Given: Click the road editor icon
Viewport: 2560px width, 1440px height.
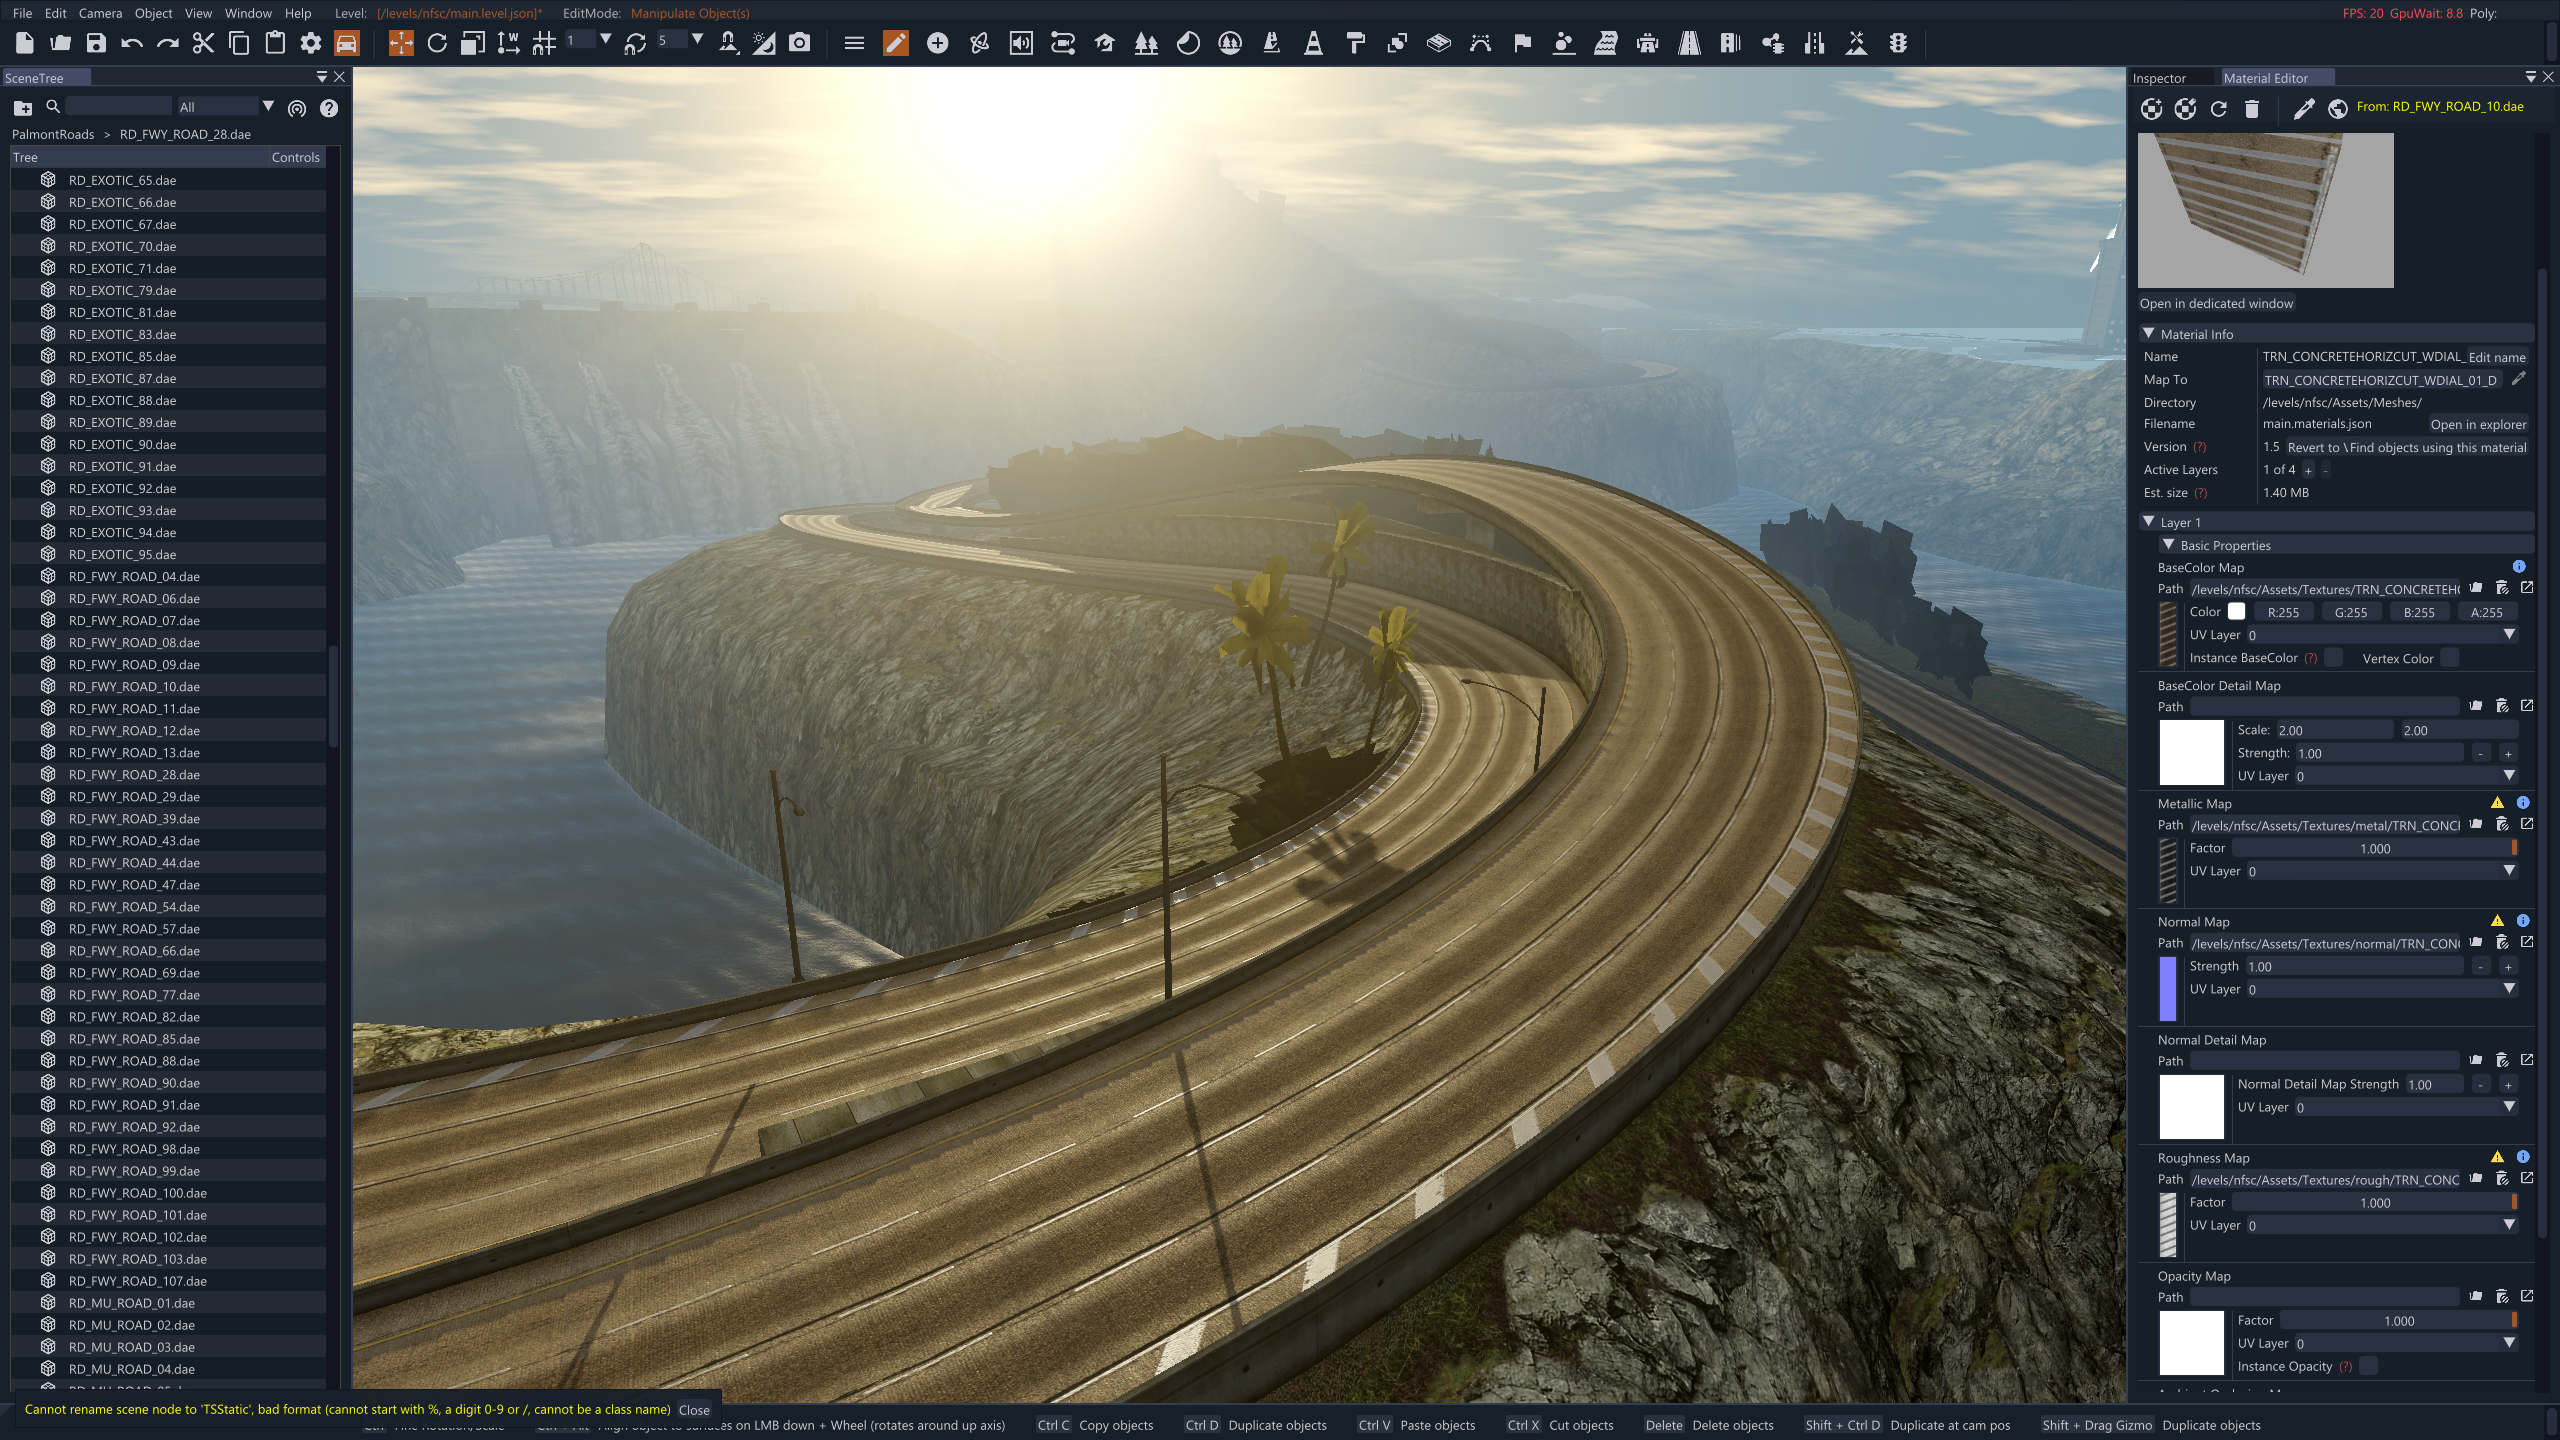Looking at the screenshot, I should pos(1689,43).
